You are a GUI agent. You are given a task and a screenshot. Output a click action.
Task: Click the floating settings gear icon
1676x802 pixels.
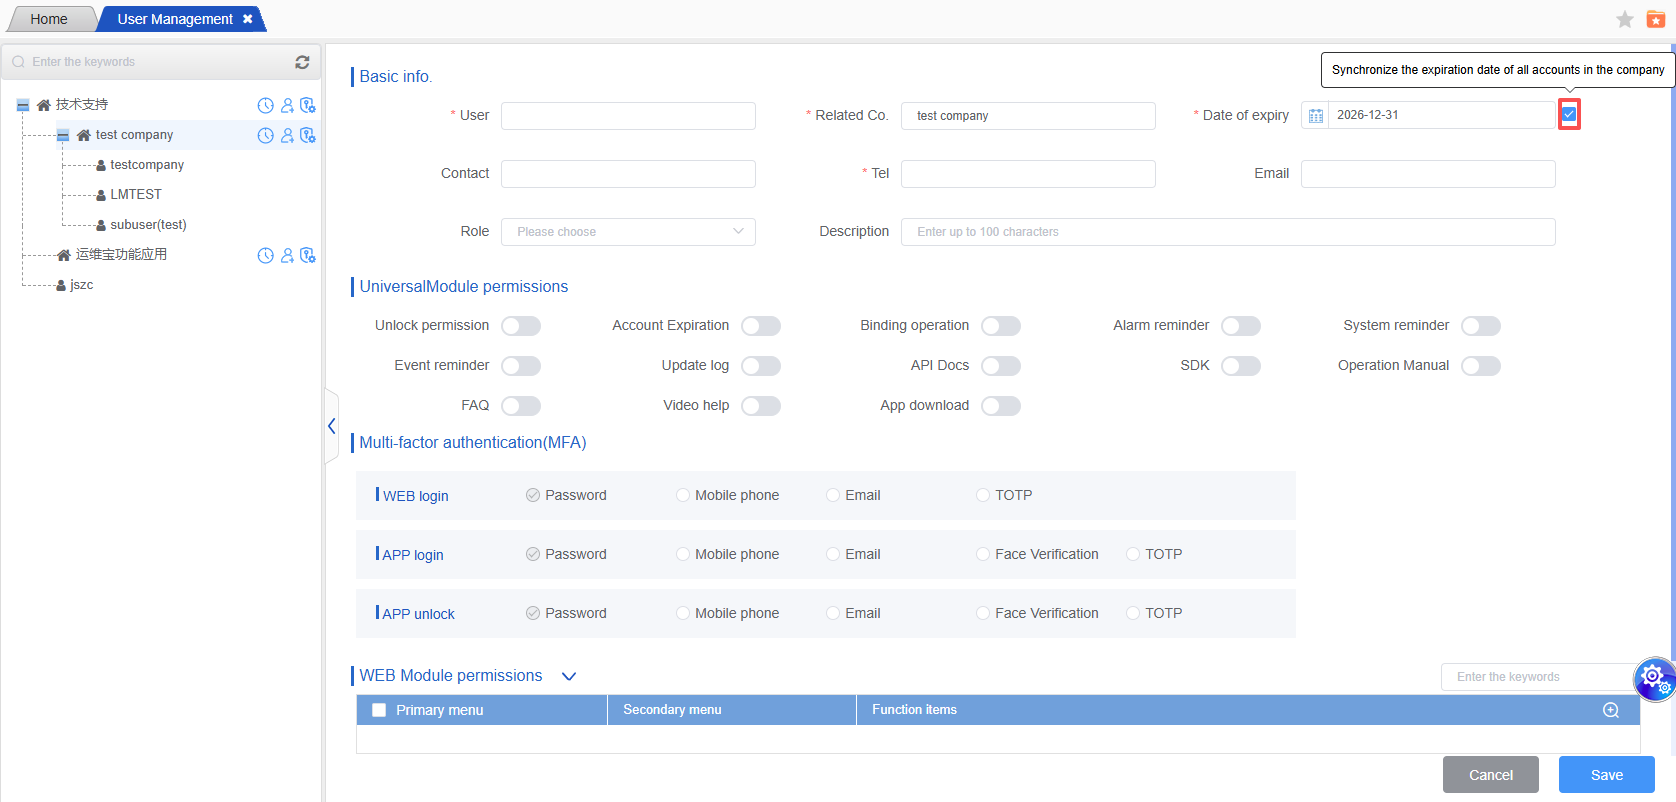pyautogui.click(x=1654, y=679)
